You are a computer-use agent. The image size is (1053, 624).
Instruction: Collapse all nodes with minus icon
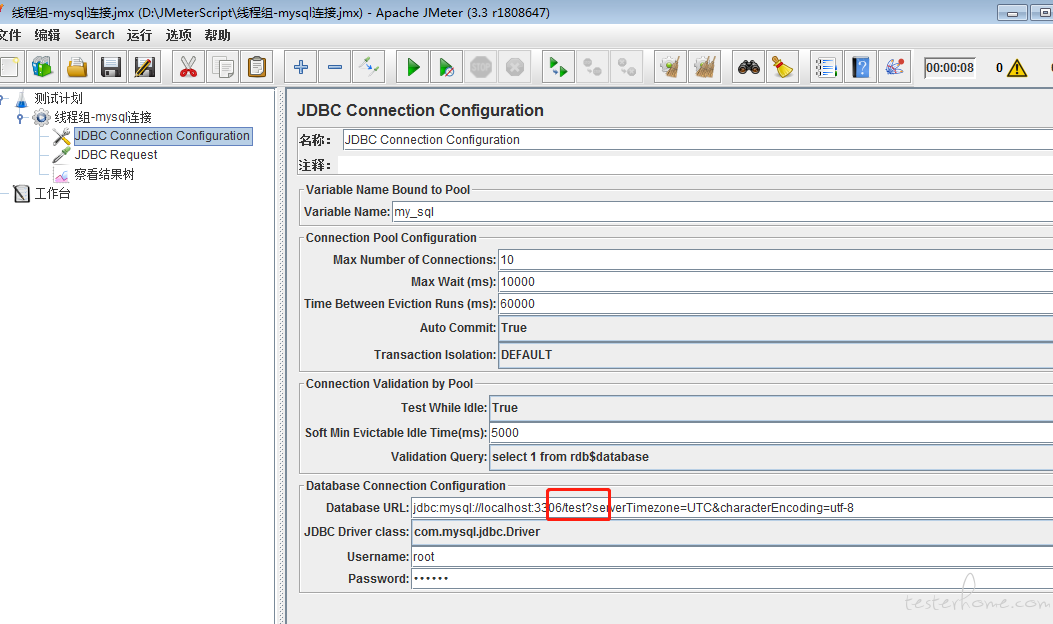tap(335, 67)
